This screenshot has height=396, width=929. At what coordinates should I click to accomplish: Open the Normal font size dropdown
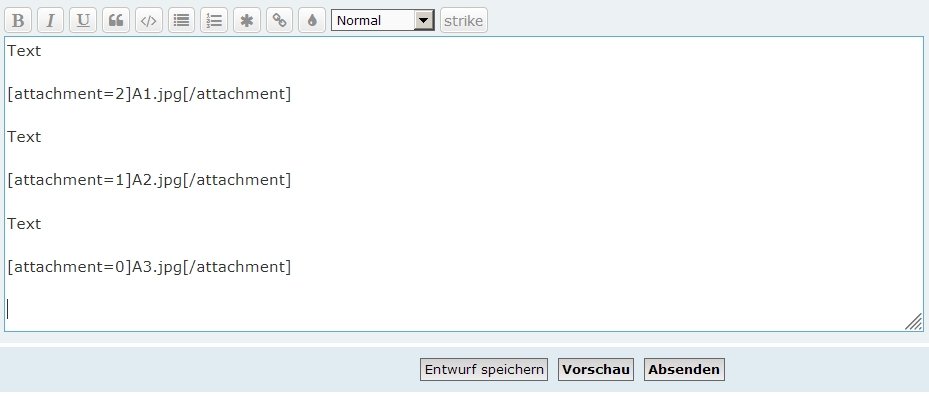pyautogui.click(x=383, y=21)
